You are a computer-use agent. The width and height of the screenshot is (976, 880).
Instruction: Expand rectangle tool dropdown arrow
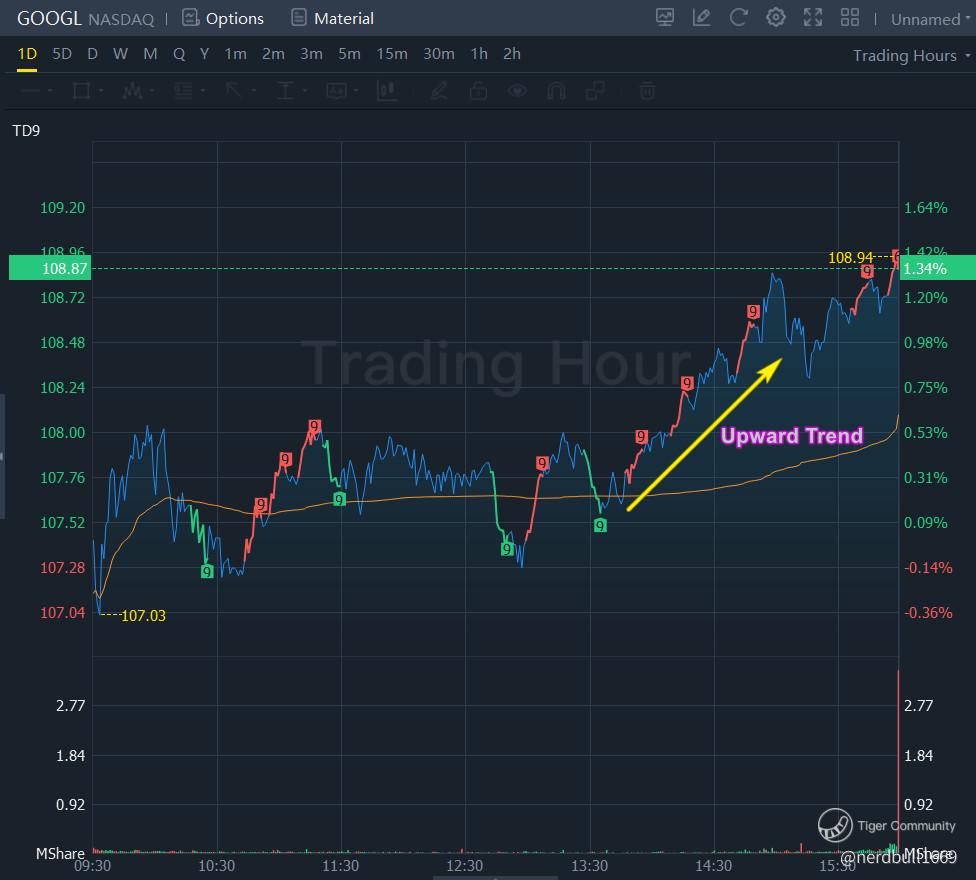click(101, 91)
